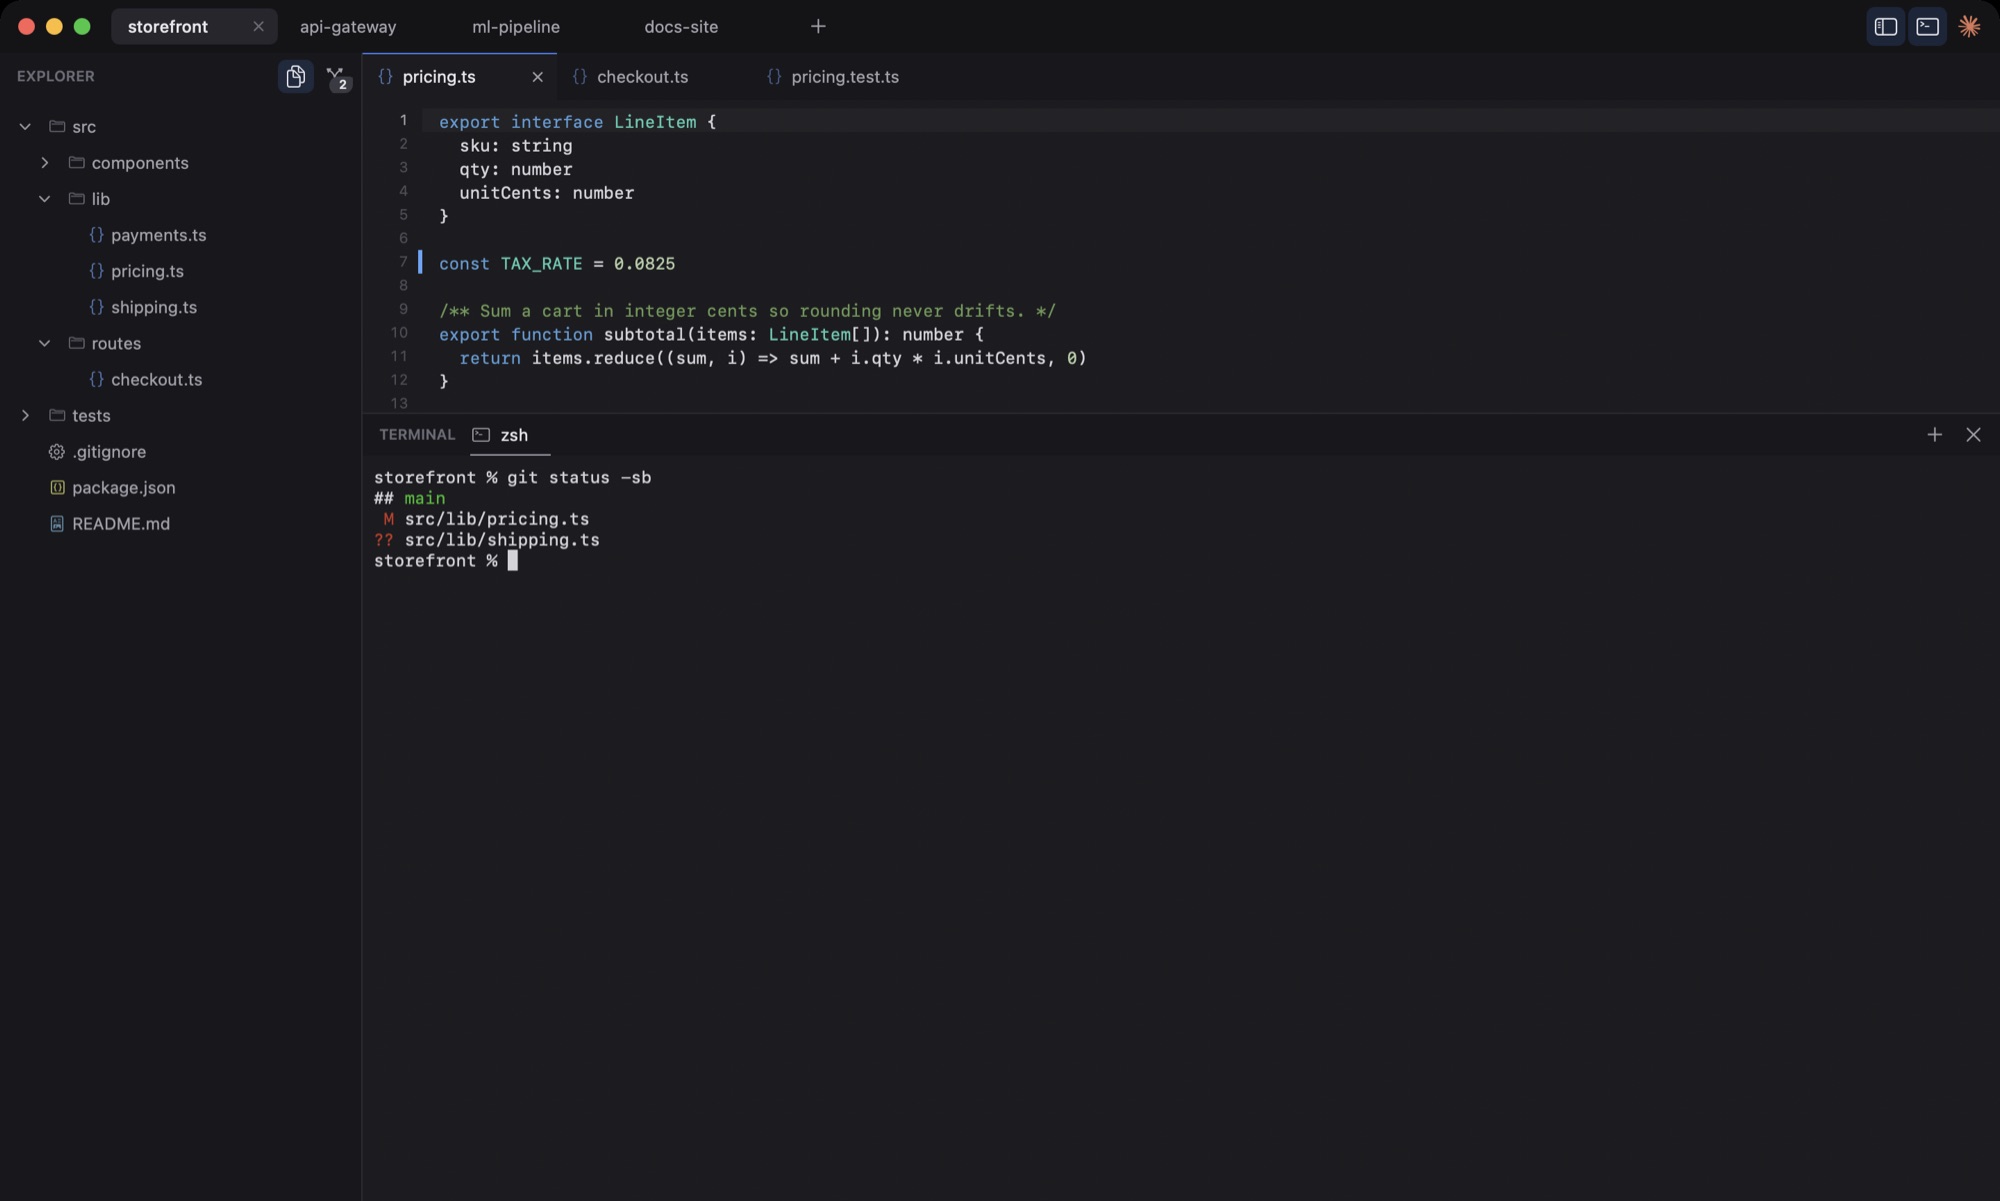Close the storefront project tab
The width and height of the screenshot is (2000, 1201).
point(258,27)
